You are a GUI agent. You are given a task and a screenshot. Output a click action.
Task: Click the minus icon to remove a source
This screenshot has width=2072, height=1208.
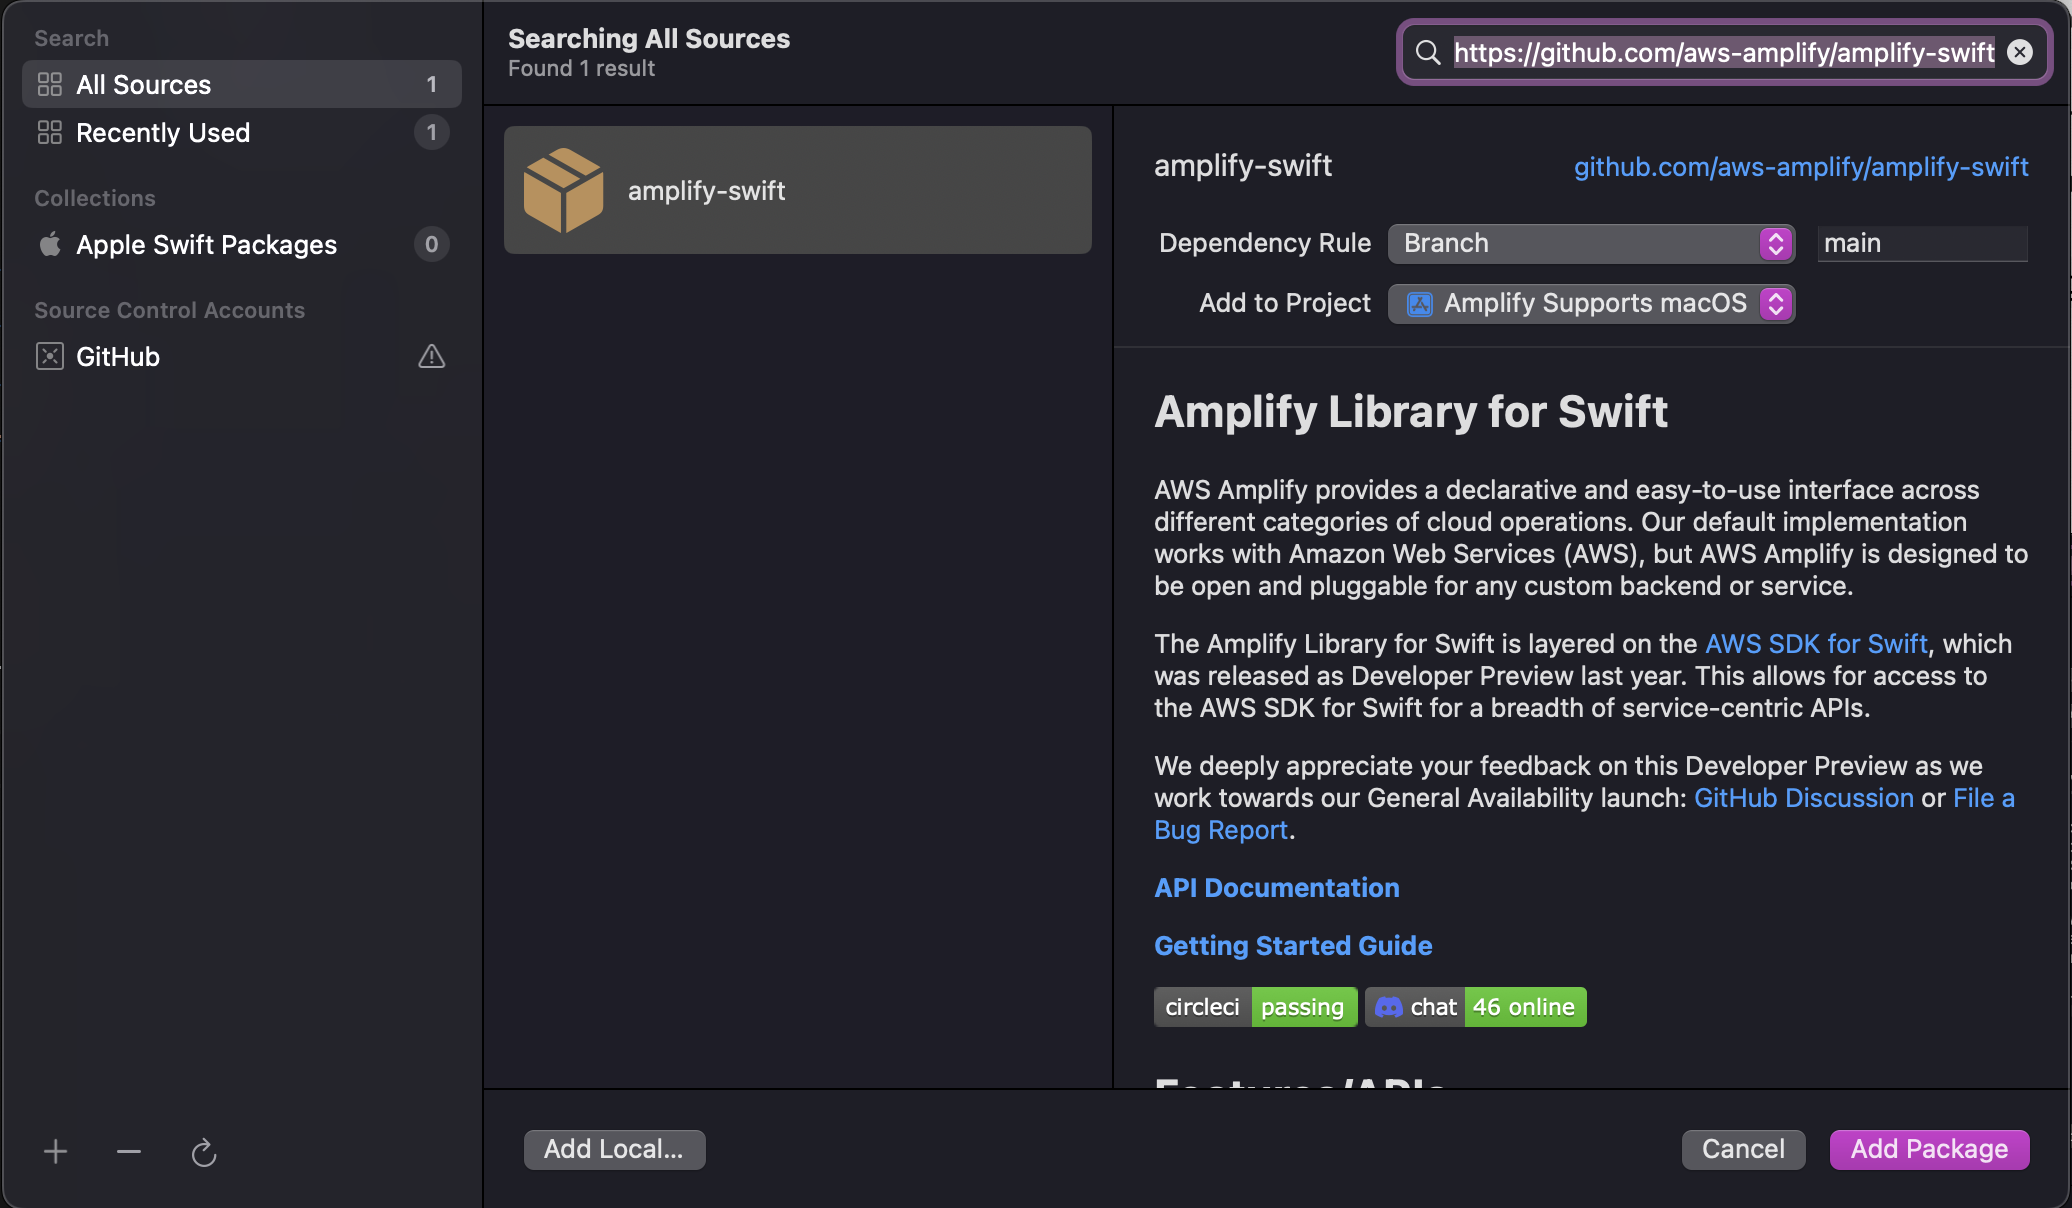129,1152
